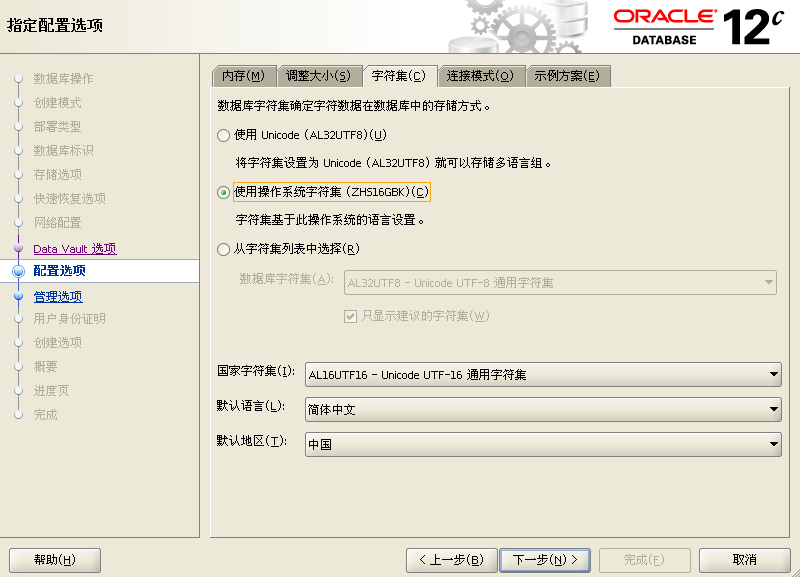Proceed with 下一步(N) button
The width and height of the screenshot is (800, 577).
coord(545,560)
